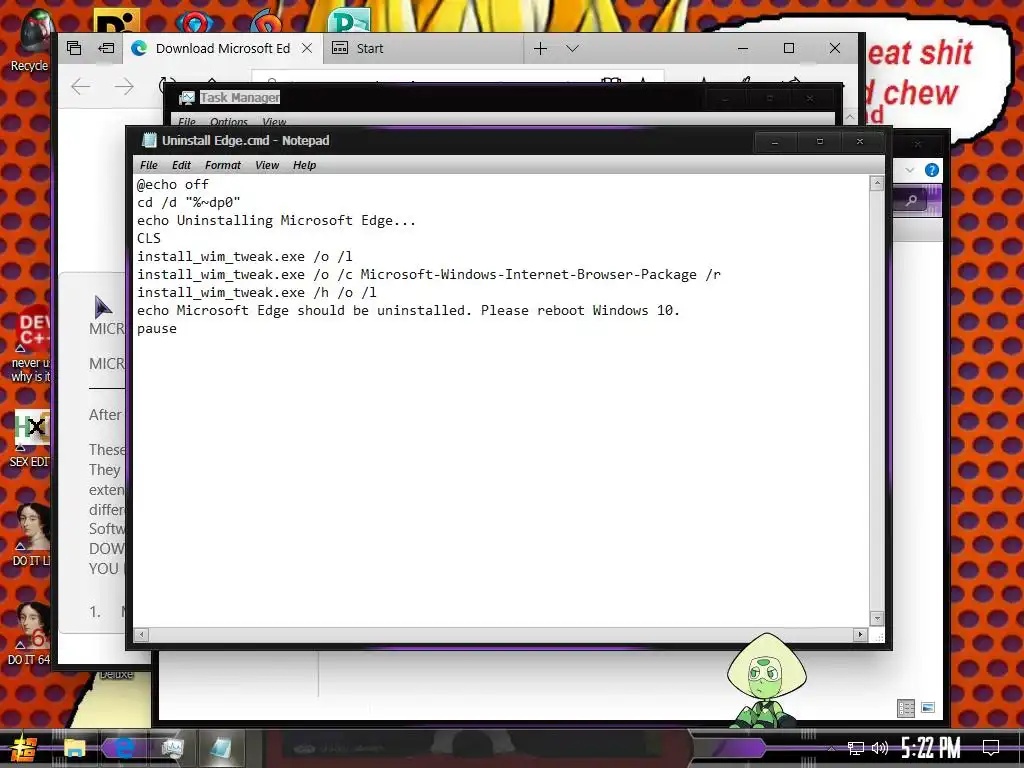Click the Task Manager title bar icon
Screen dimensions: 1024x768
coord(187,98)
